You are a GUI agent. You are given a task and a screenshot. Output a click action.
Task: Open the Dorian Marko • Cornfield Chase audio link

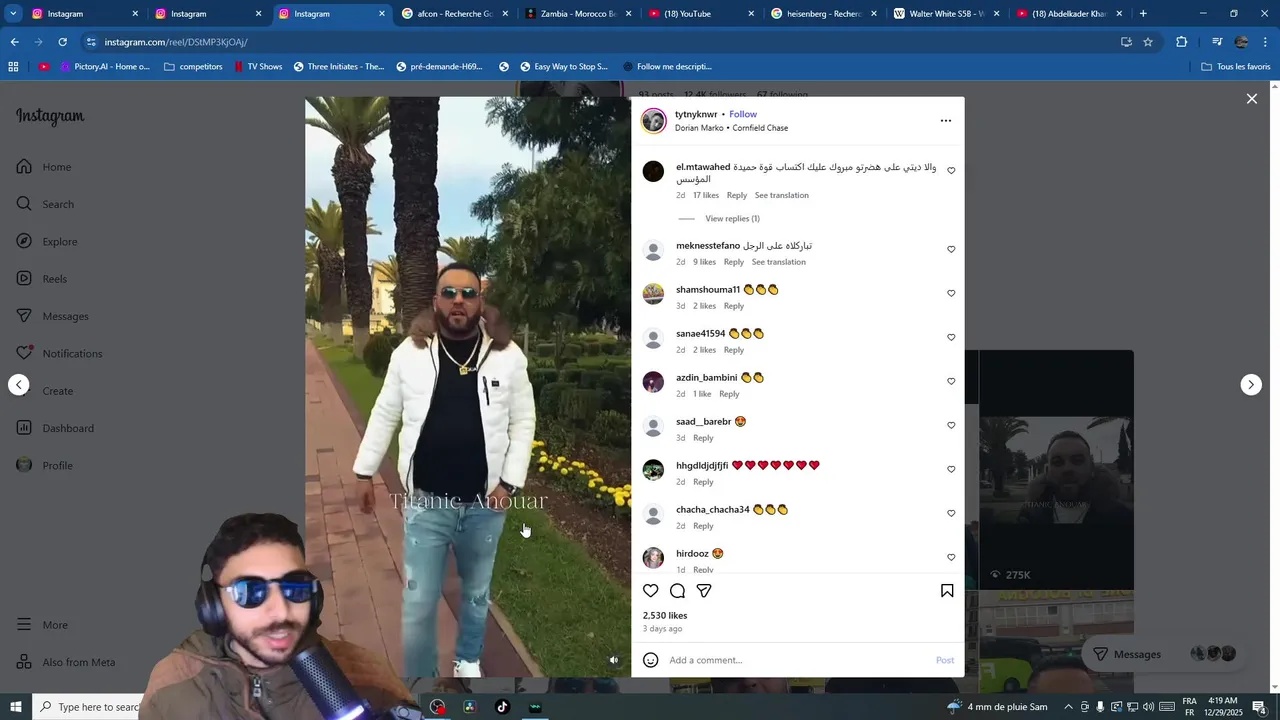731,128
